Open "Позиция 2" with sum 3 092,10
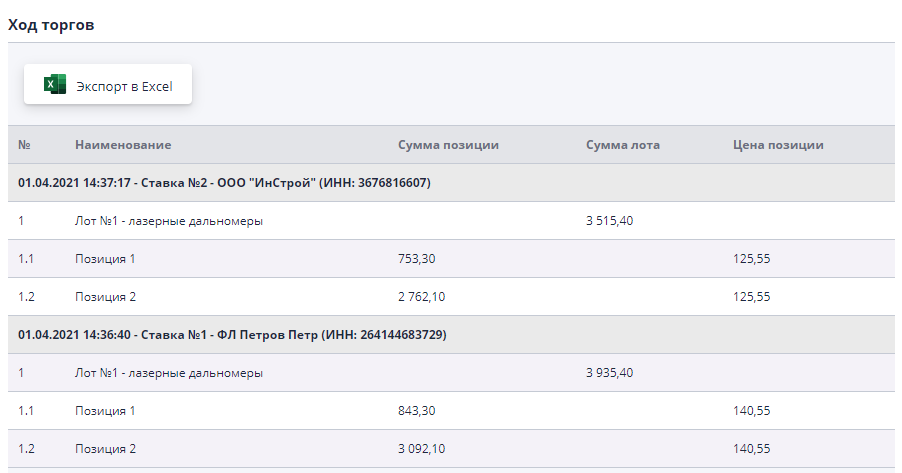The image size is (902, 473). tap(105, 449)
